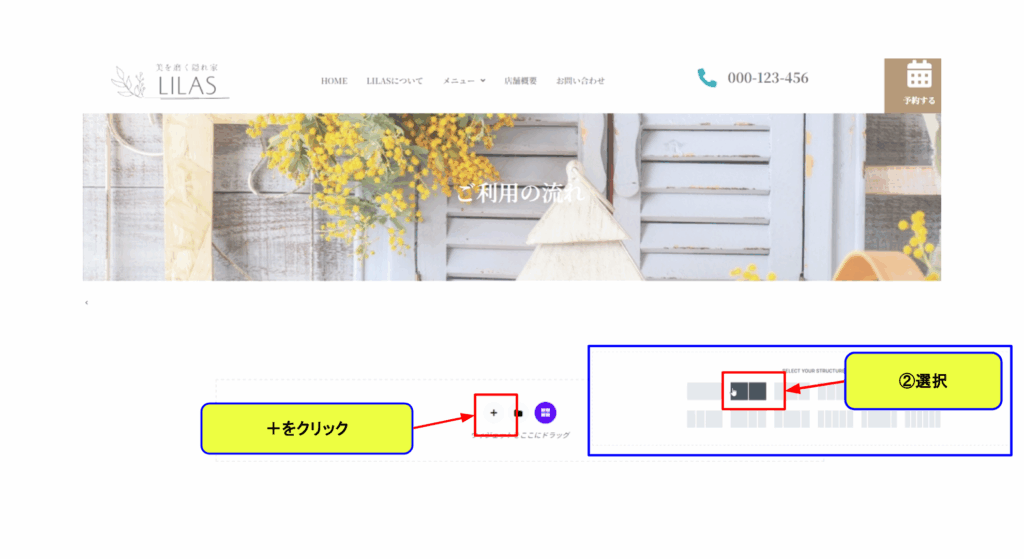
Task: Click the plus add-section icon
Action: click(x=494, y=413)
